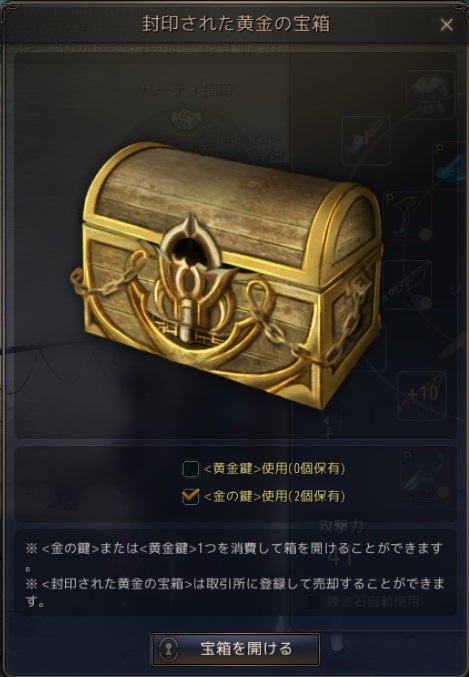Enable the <黄金鍵>使用 checkbox
This screenshot has height=677, width=469.
tap(190, 469)
